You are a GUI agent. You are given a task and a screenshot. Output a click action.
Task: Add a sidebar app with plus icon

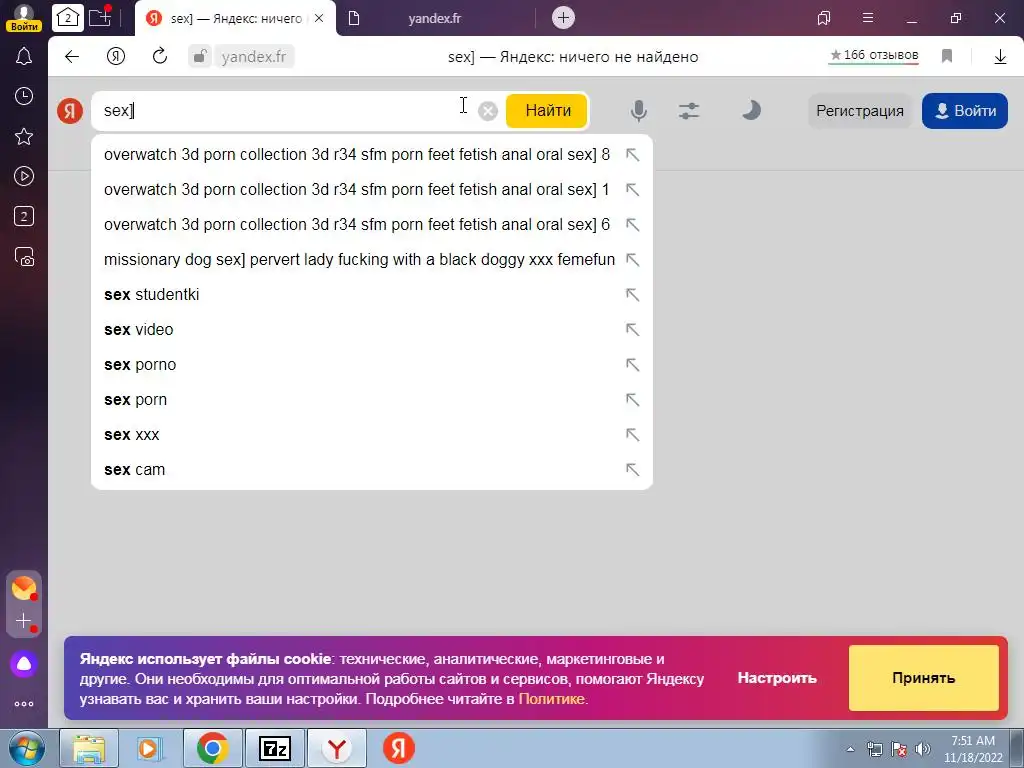(24, 620)
